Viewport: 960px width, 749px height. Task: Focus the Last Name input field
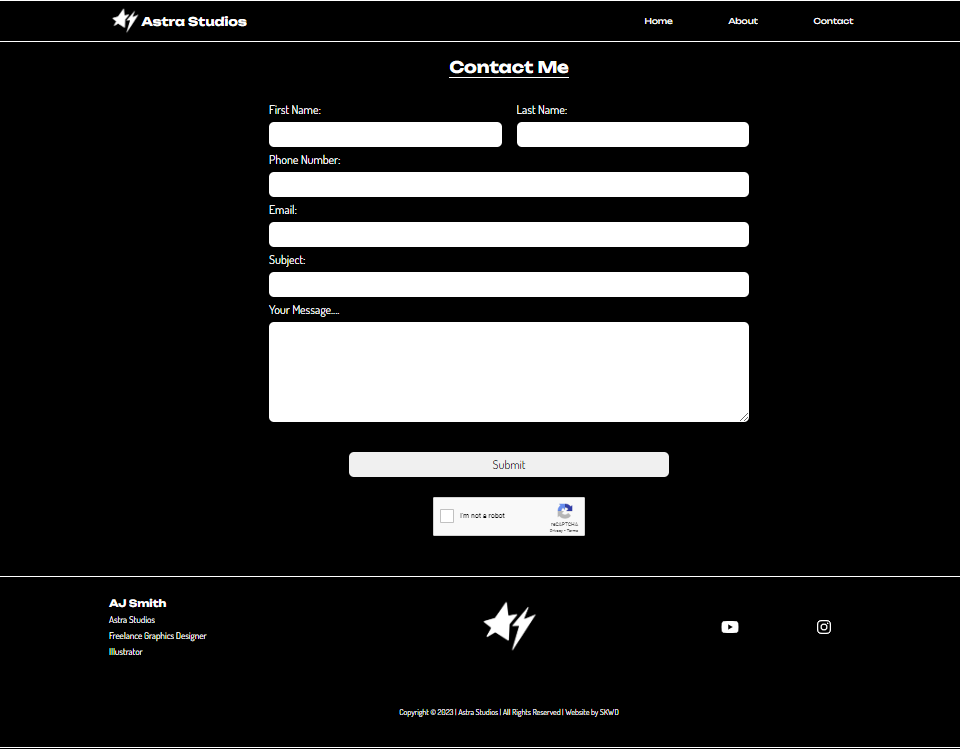[632, 134]
